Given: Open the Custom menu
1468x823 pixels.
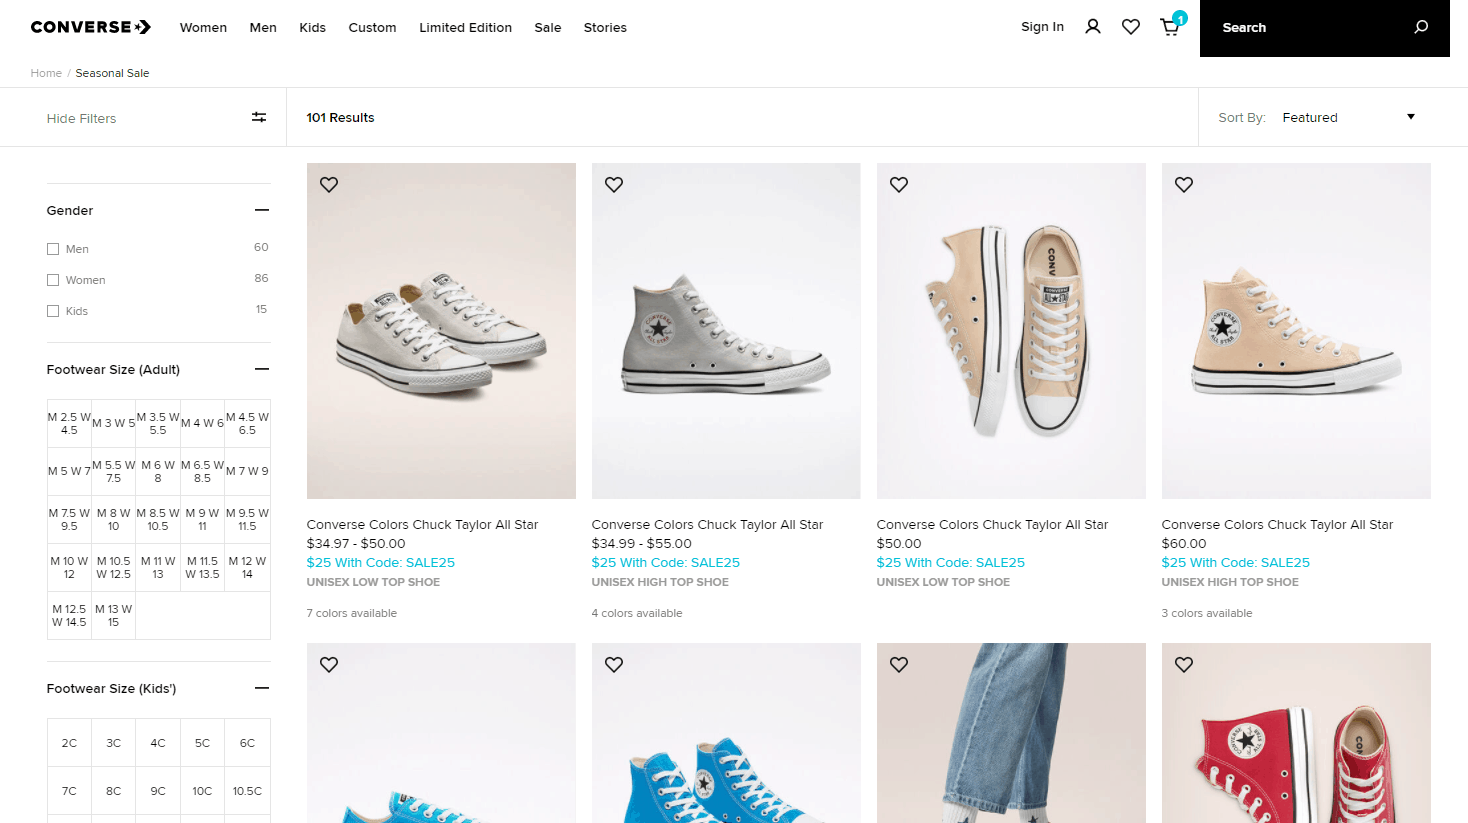Looking at the screenshot, I should [x=372, y=27].
